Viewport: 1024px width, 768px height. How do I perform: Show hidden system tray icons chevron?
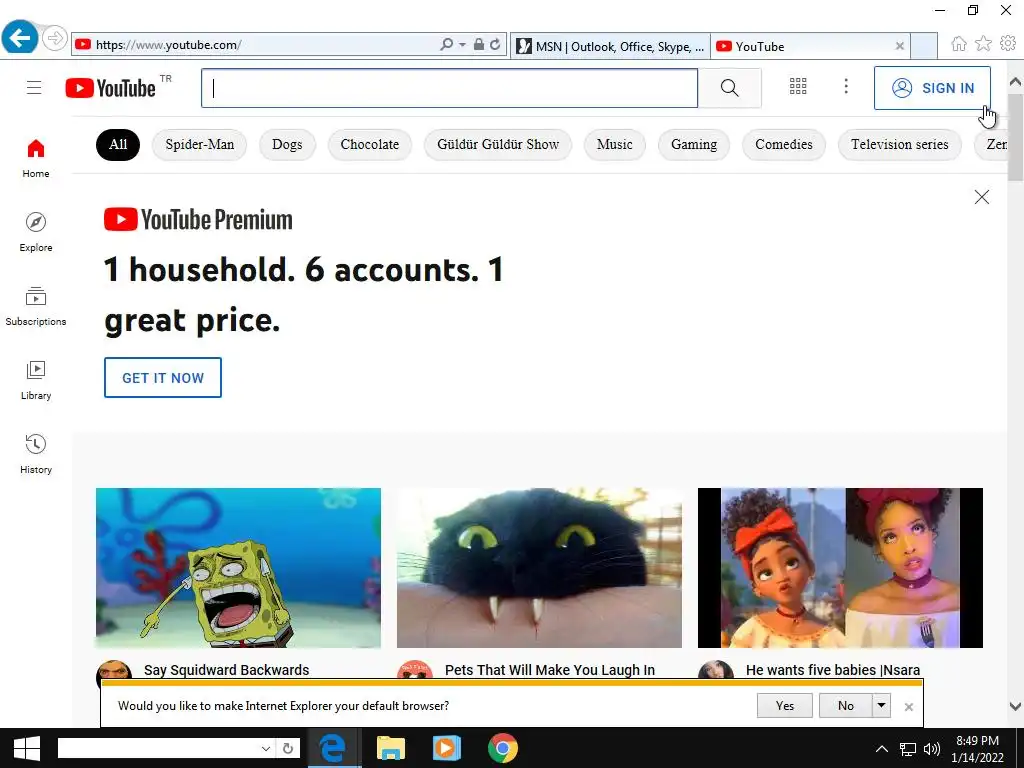point(881,749)
